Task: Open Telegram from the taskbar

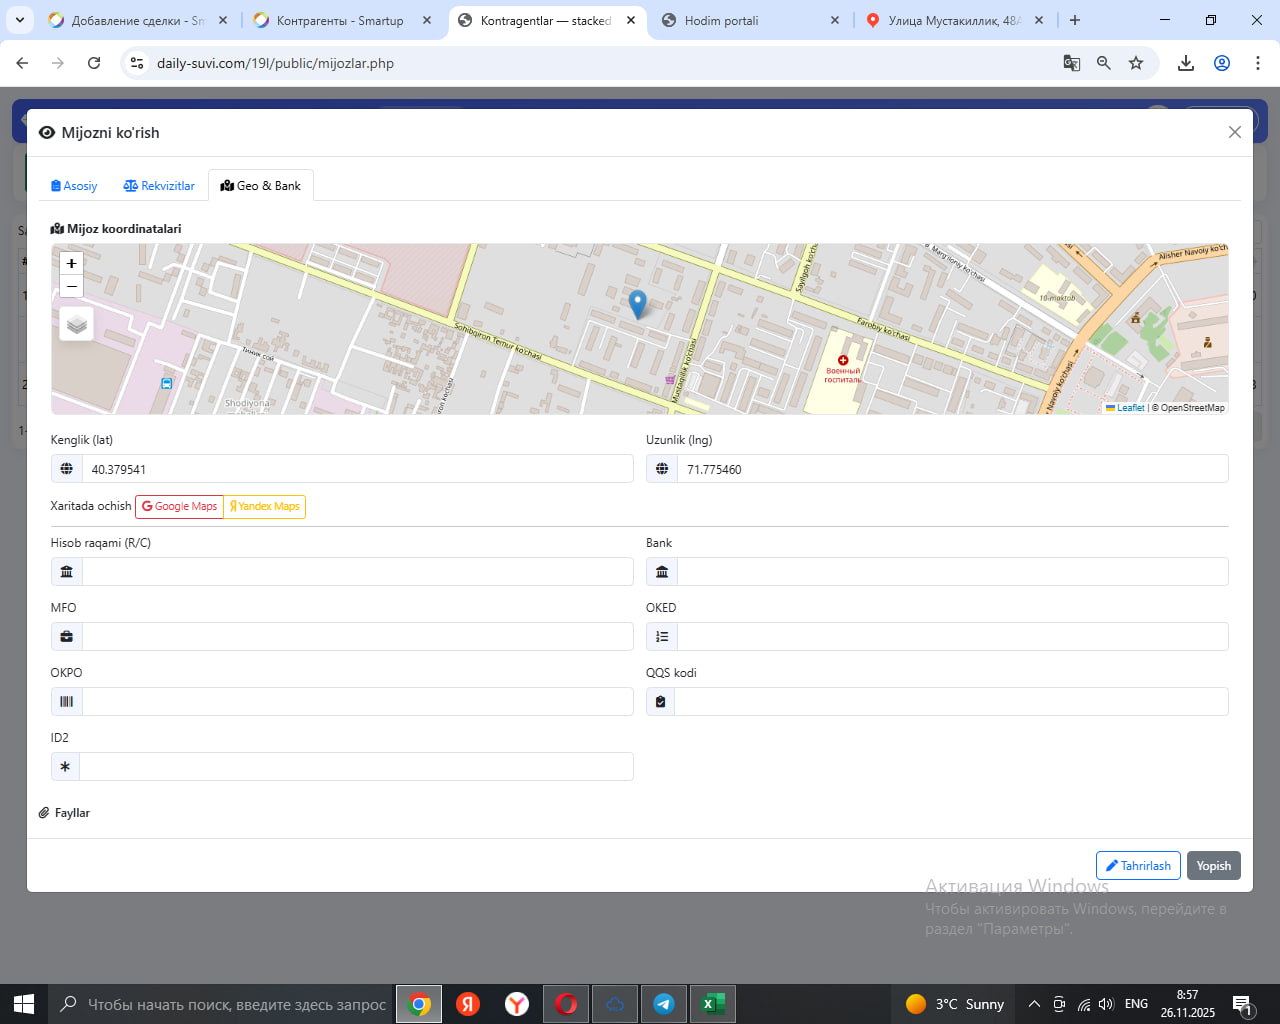Action: (x=663, y=1004)
